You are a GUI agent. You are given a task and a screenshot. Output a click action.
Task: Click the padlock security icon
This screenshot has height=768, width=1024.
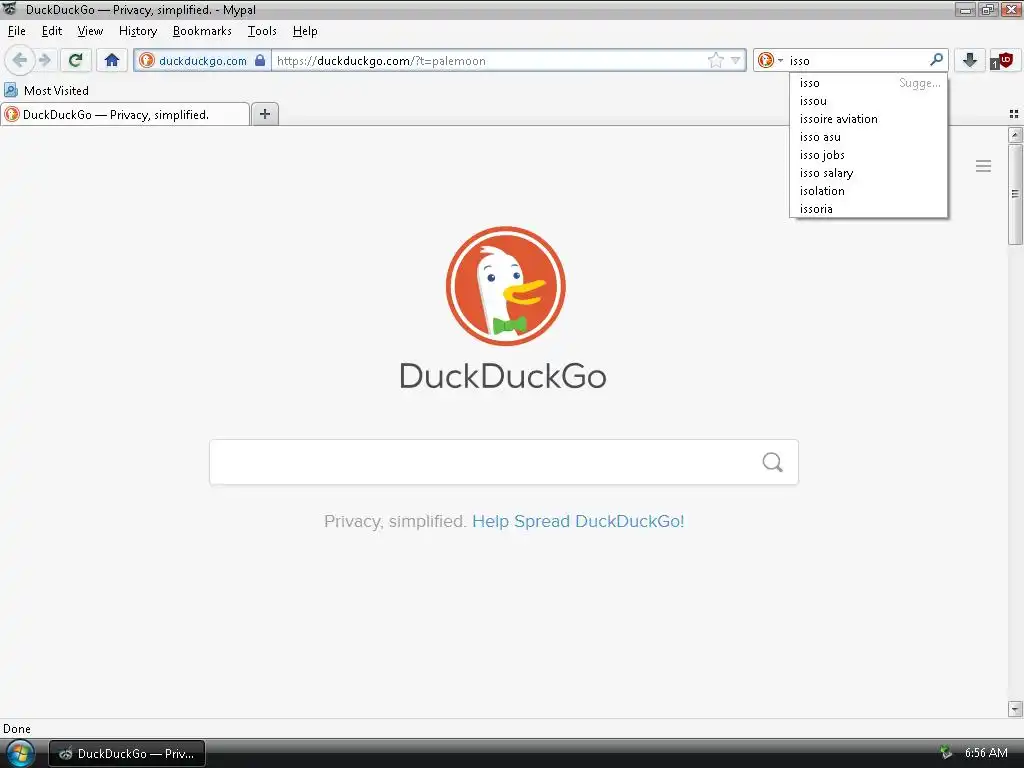(x=260, y=61)
